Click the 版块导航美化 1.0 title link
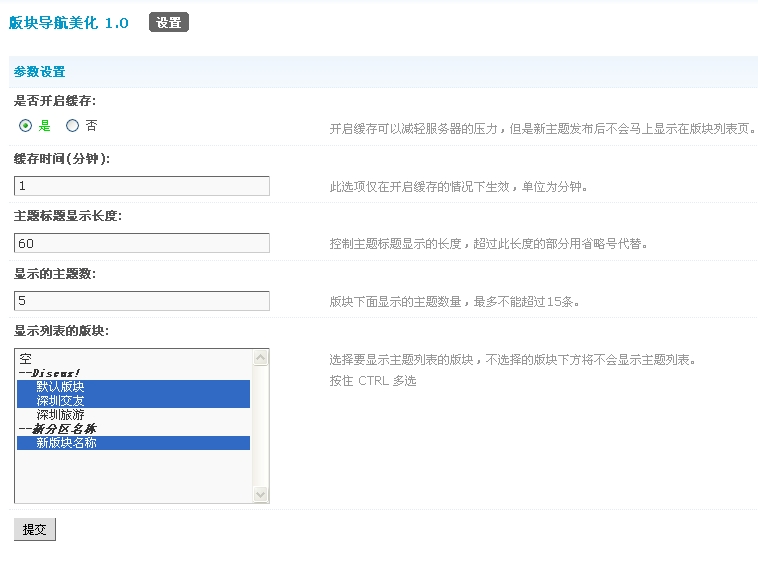The width and height of the screenshot is (758, 571). tap(69, 22)
